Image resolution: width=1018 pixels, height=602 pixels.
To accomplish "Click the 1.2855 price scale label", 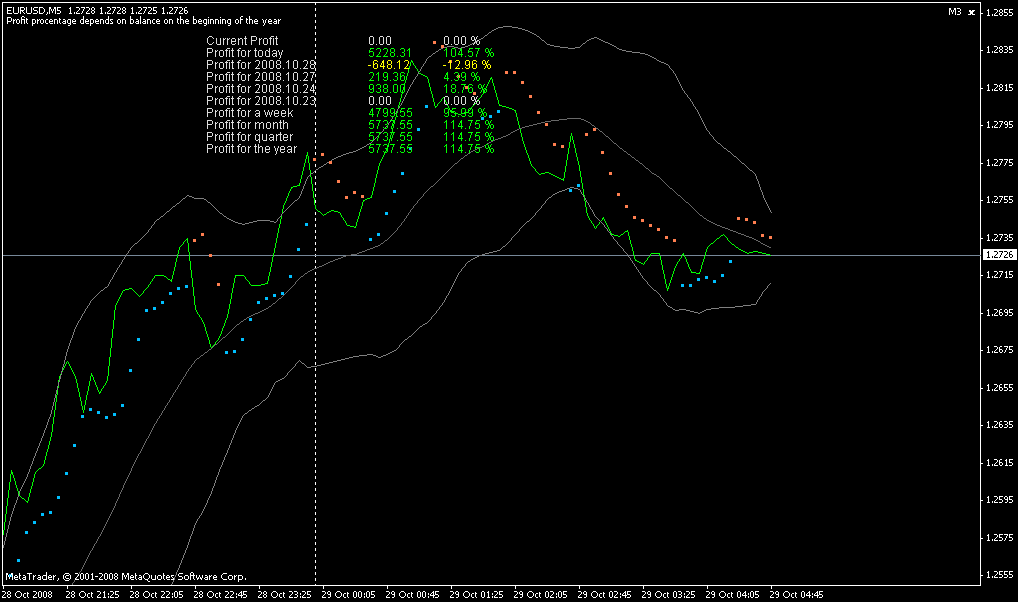I will coord(1000,12).
